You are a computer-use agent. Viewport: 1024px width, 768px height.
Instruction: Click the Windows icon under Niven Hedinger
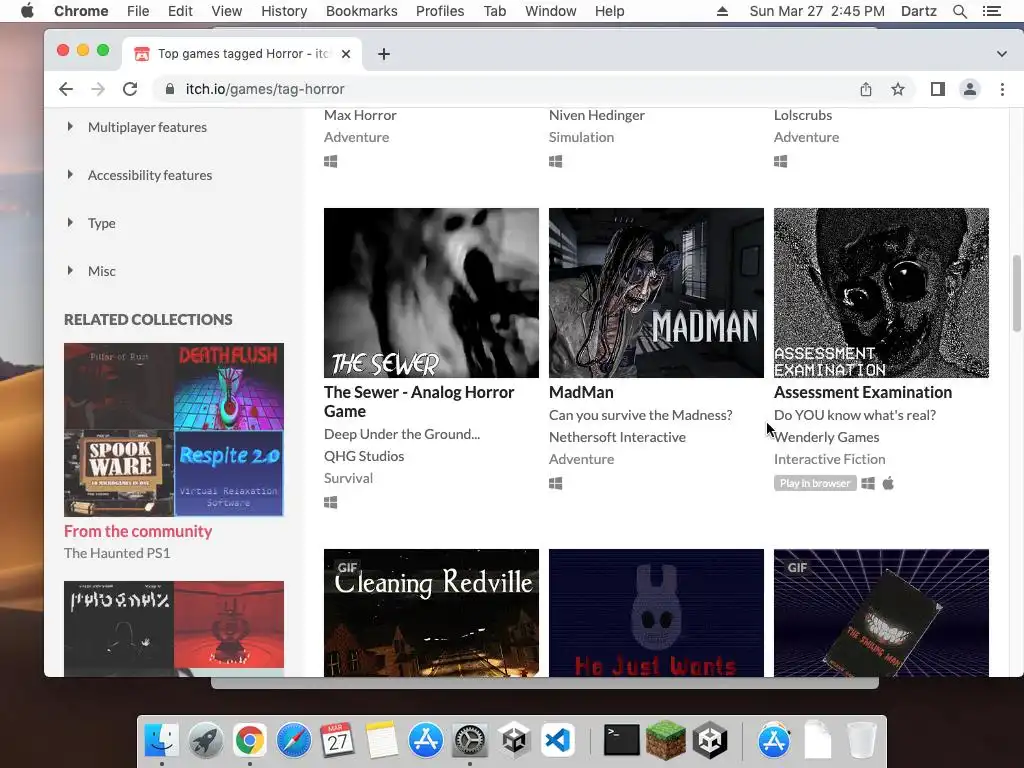556,161
